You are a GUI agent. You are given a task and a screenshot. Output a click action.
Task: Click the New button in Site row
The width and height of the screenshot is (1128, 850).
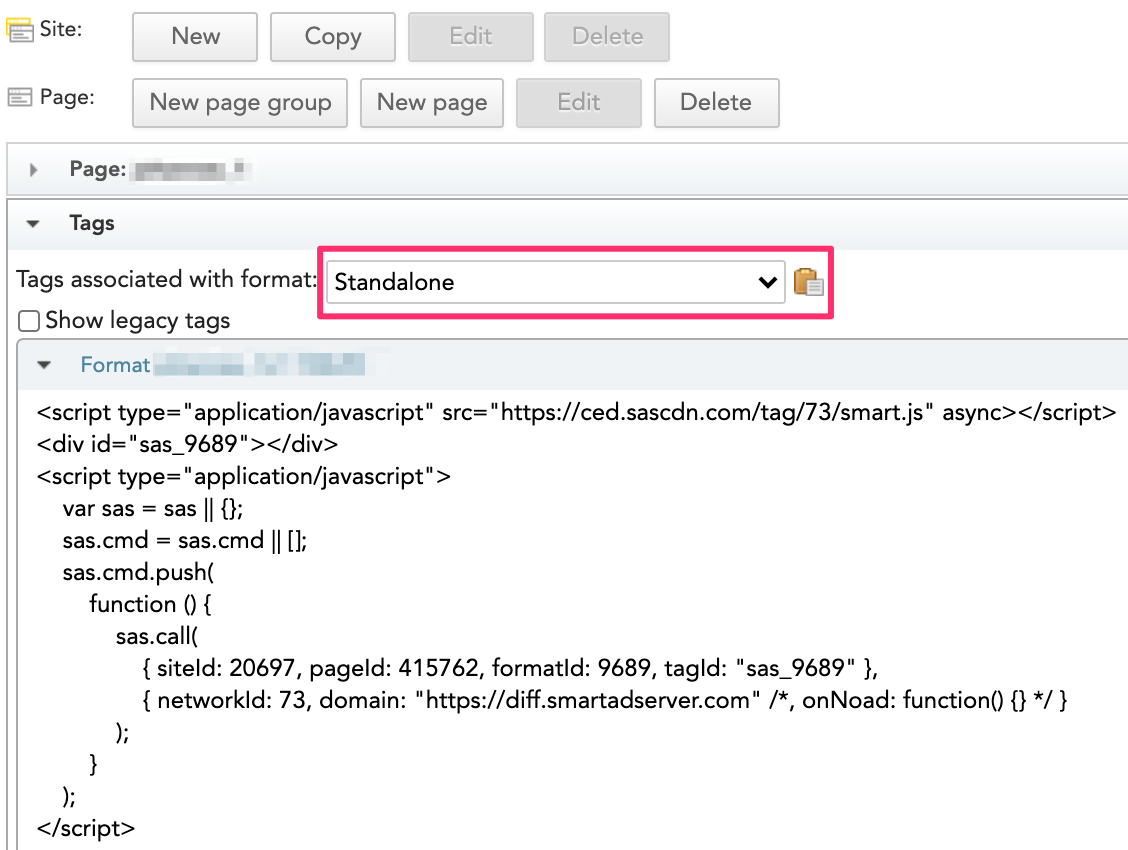pyautogui.click(x=195, y=37)
